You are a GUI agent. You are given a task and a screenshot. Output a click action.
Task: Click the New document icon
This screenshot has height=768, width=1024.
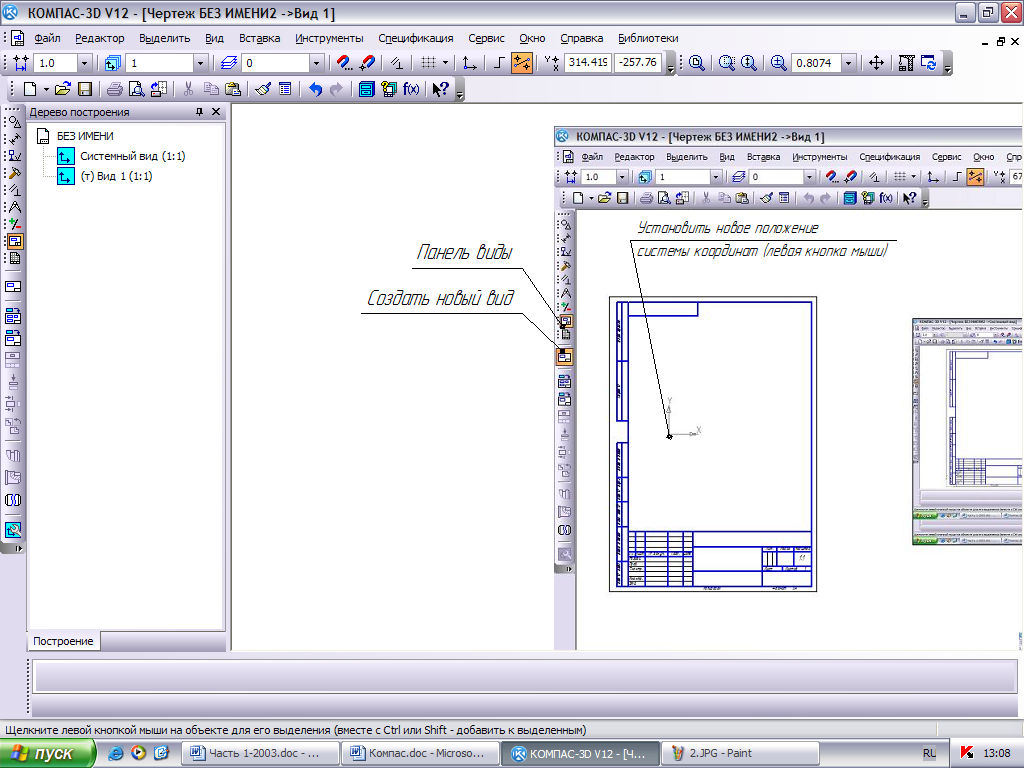tap(30, 89)
